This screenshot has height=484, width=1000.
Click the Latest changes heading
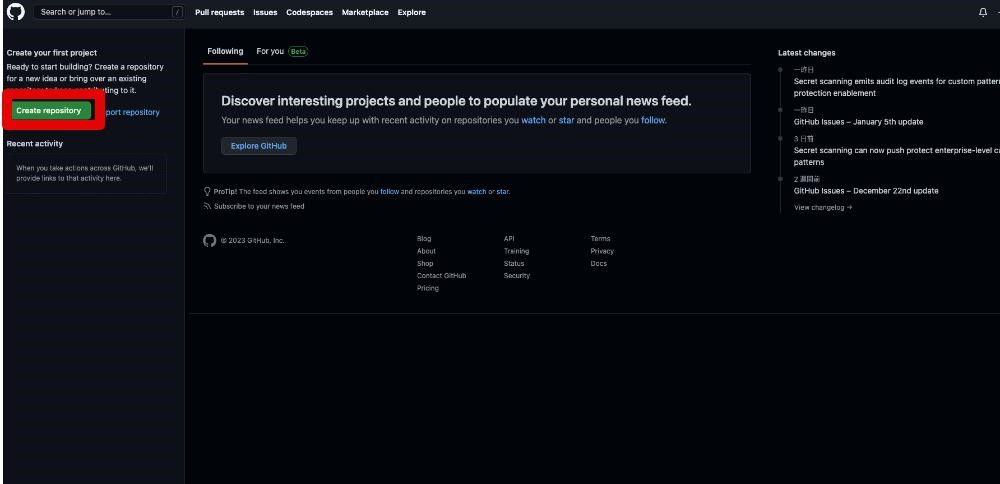(x=807, y=53)
